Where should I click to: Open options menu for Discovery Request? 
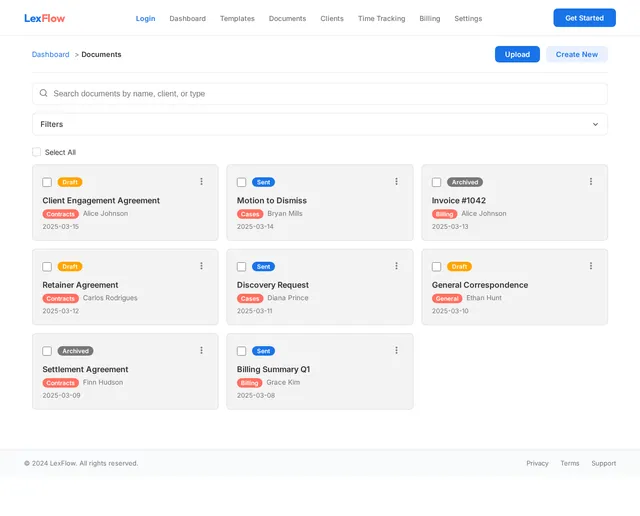click(x=396, y=266)
